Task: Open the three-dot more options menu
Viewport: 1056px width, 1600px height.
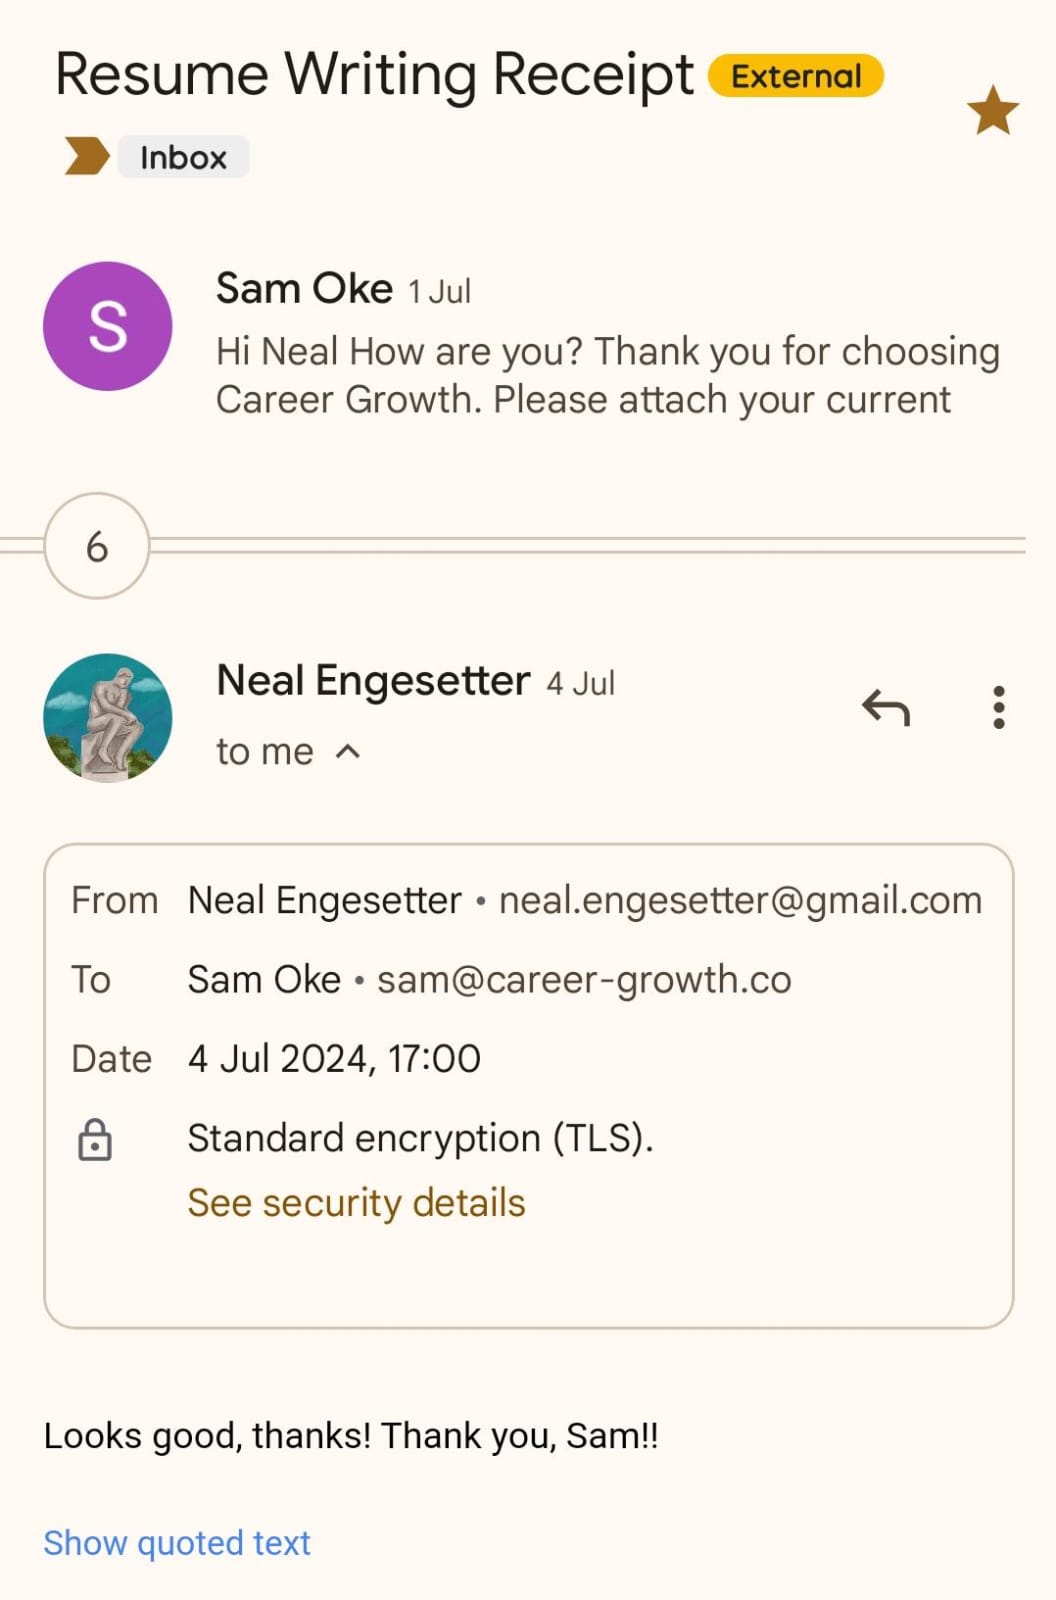Action: pyautogui.click(x=998, y=708)
